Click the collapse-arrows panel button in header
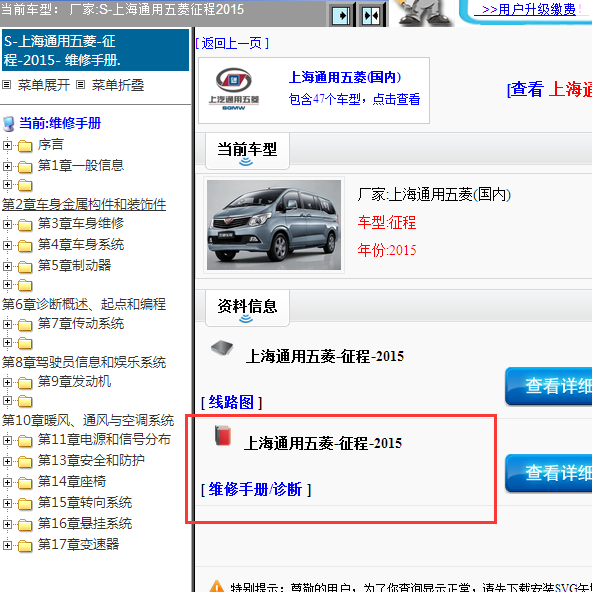 371,15
